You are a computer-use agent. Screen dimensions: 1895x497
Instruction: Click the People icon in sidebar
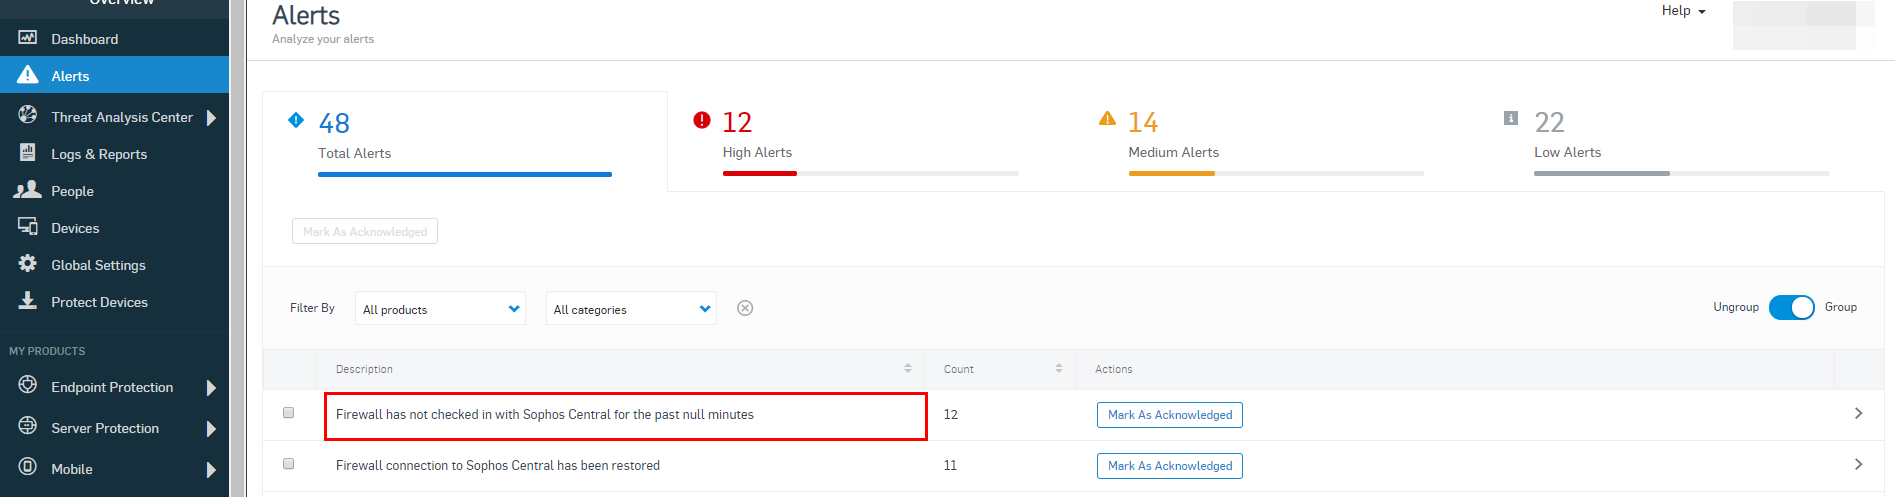pos(28,190)
